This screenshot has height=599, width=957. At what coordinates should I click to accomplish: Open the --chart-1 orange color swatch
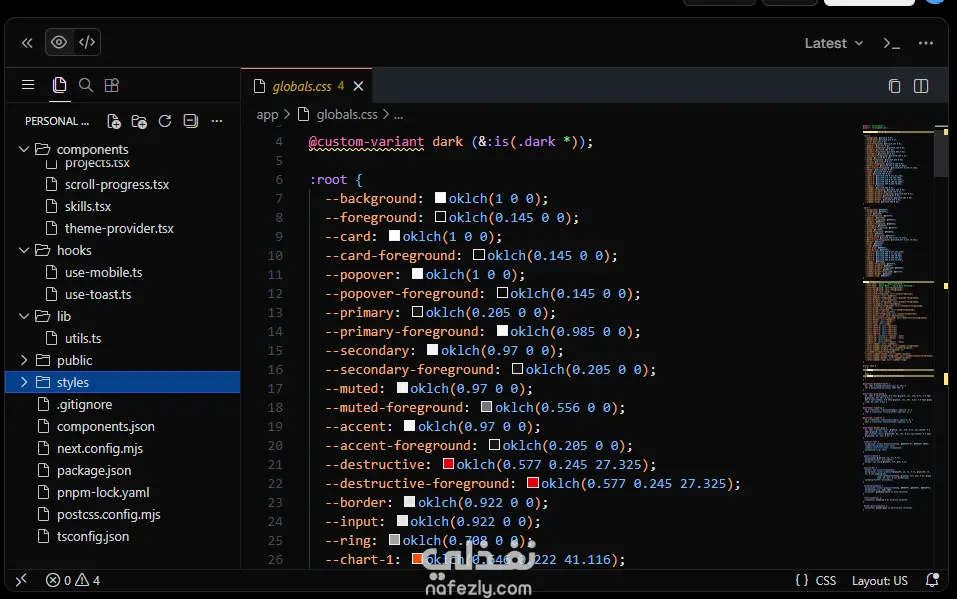click(x=417, y=558)
